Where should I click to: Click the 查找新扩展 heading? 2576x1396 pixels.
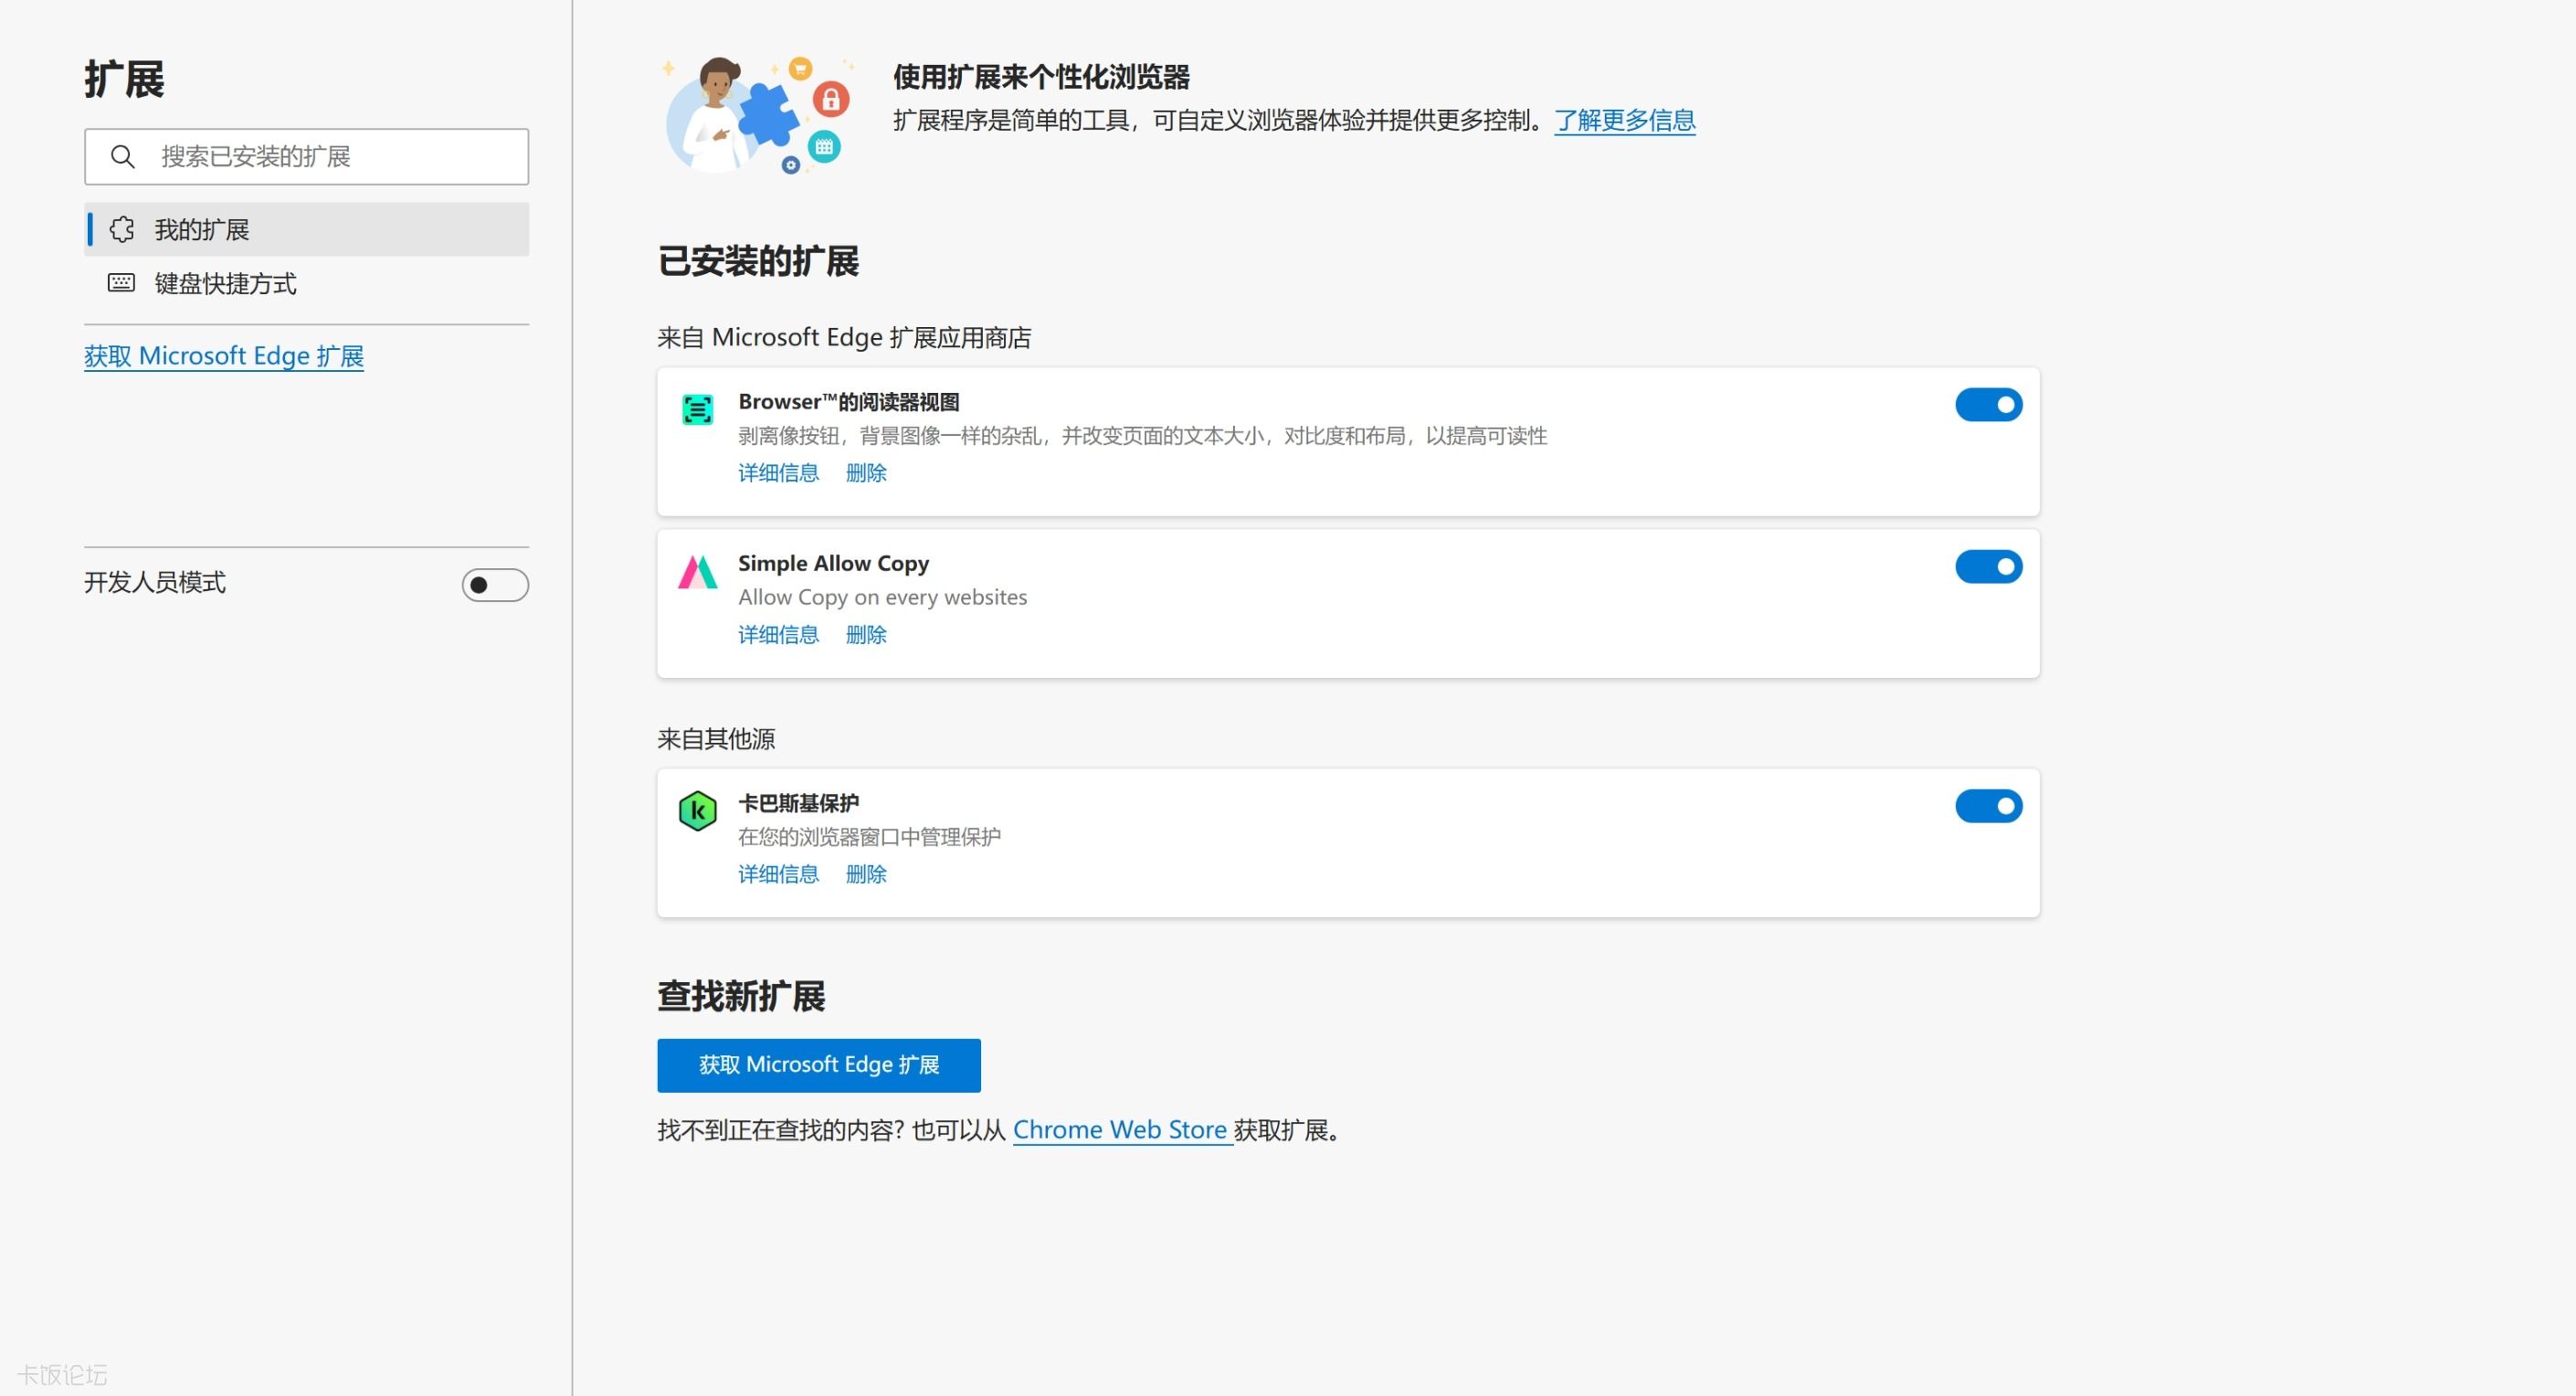tap(741, 997)
